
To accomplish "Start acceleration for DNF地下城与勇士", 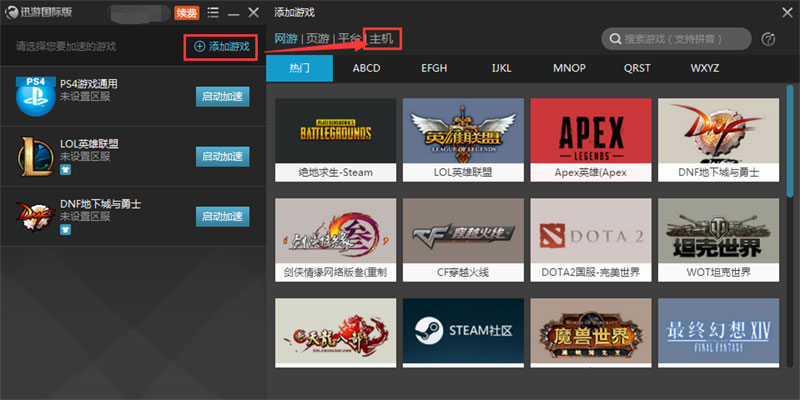I will coord(222,216).
